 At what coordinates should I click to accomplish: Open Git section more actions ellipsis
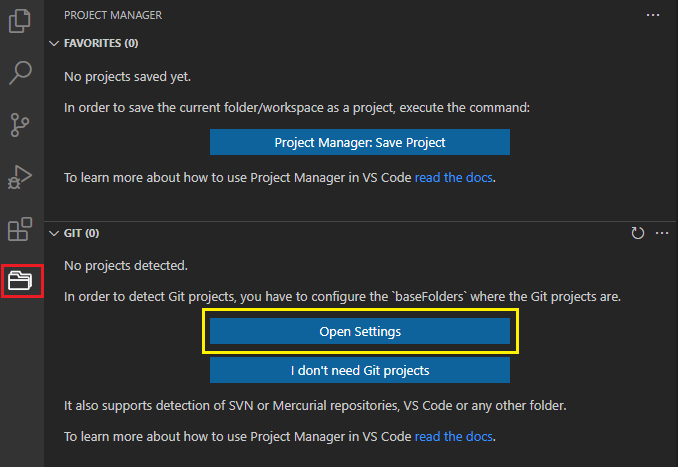point(662,233)
